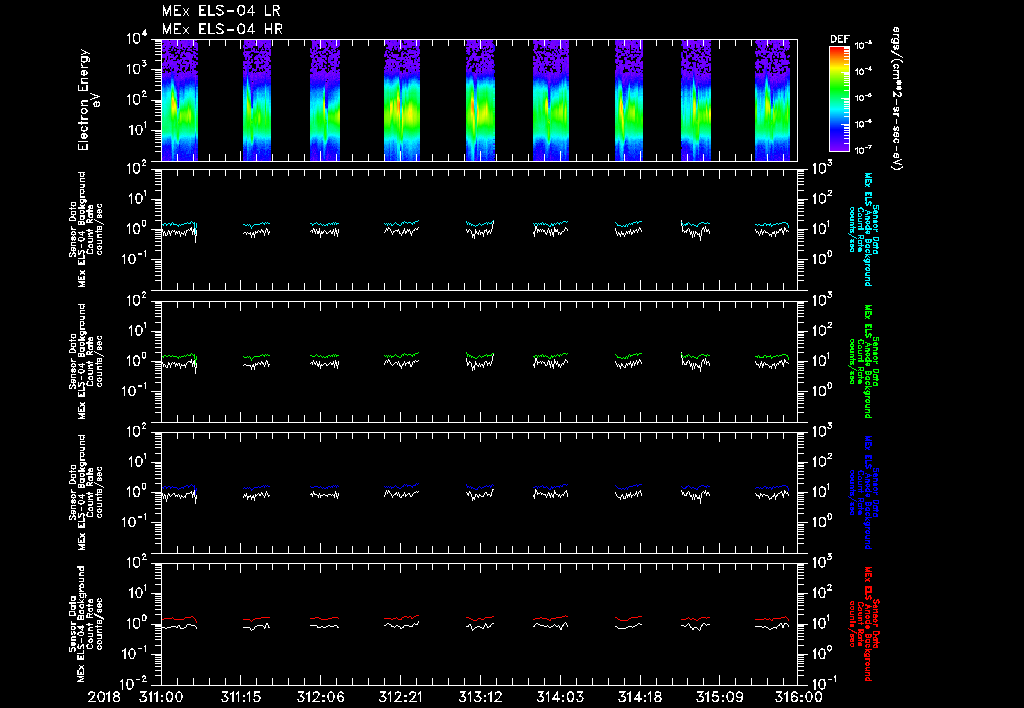Click the "311:00" time tick label
The height and width of the screenshot is (708, 1024).
click(x=161, y=698)
